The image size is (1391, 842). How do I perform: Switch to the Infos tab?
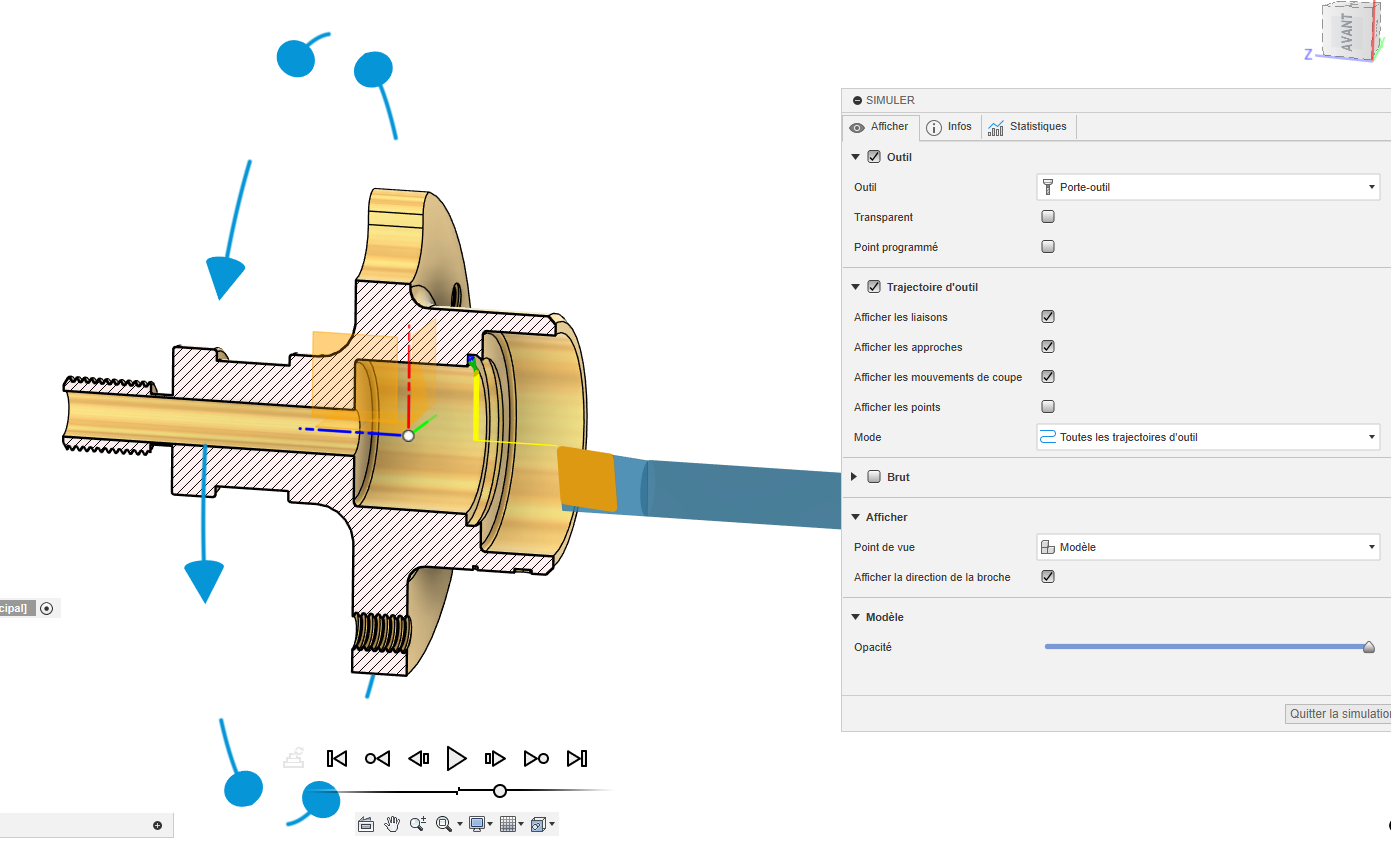(948, 127)
